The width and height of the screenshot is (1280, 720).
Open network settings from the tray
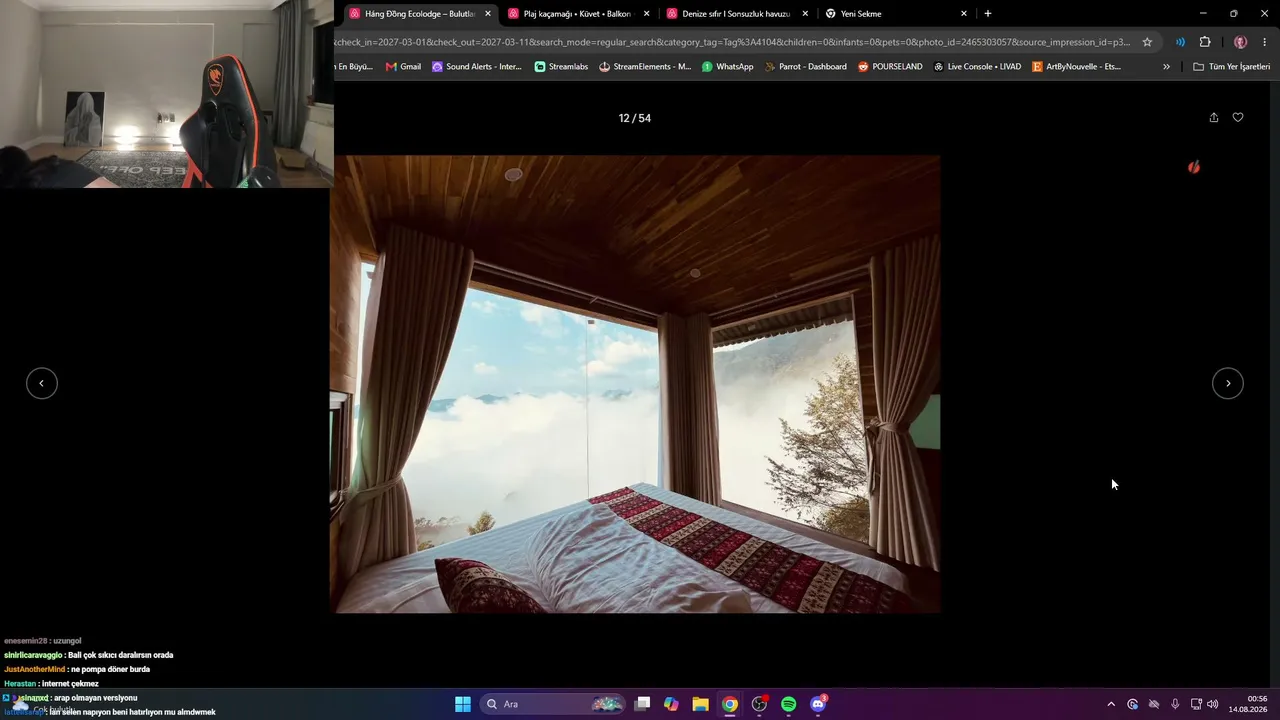pos(1196,704)
